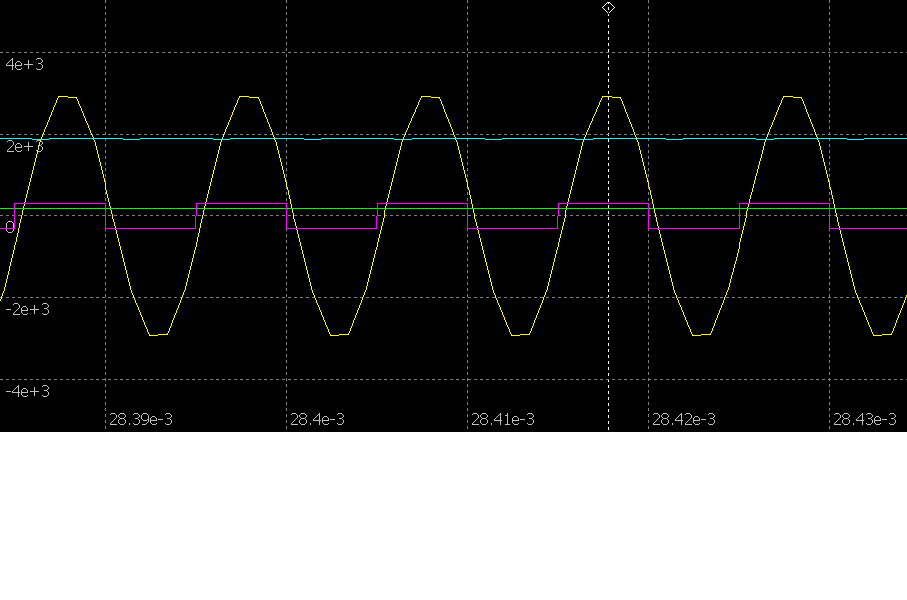This screenshot has height=600, width=907.
Task: Select the 28.41e-3 time axis label
Action: [x=502, y=419]
